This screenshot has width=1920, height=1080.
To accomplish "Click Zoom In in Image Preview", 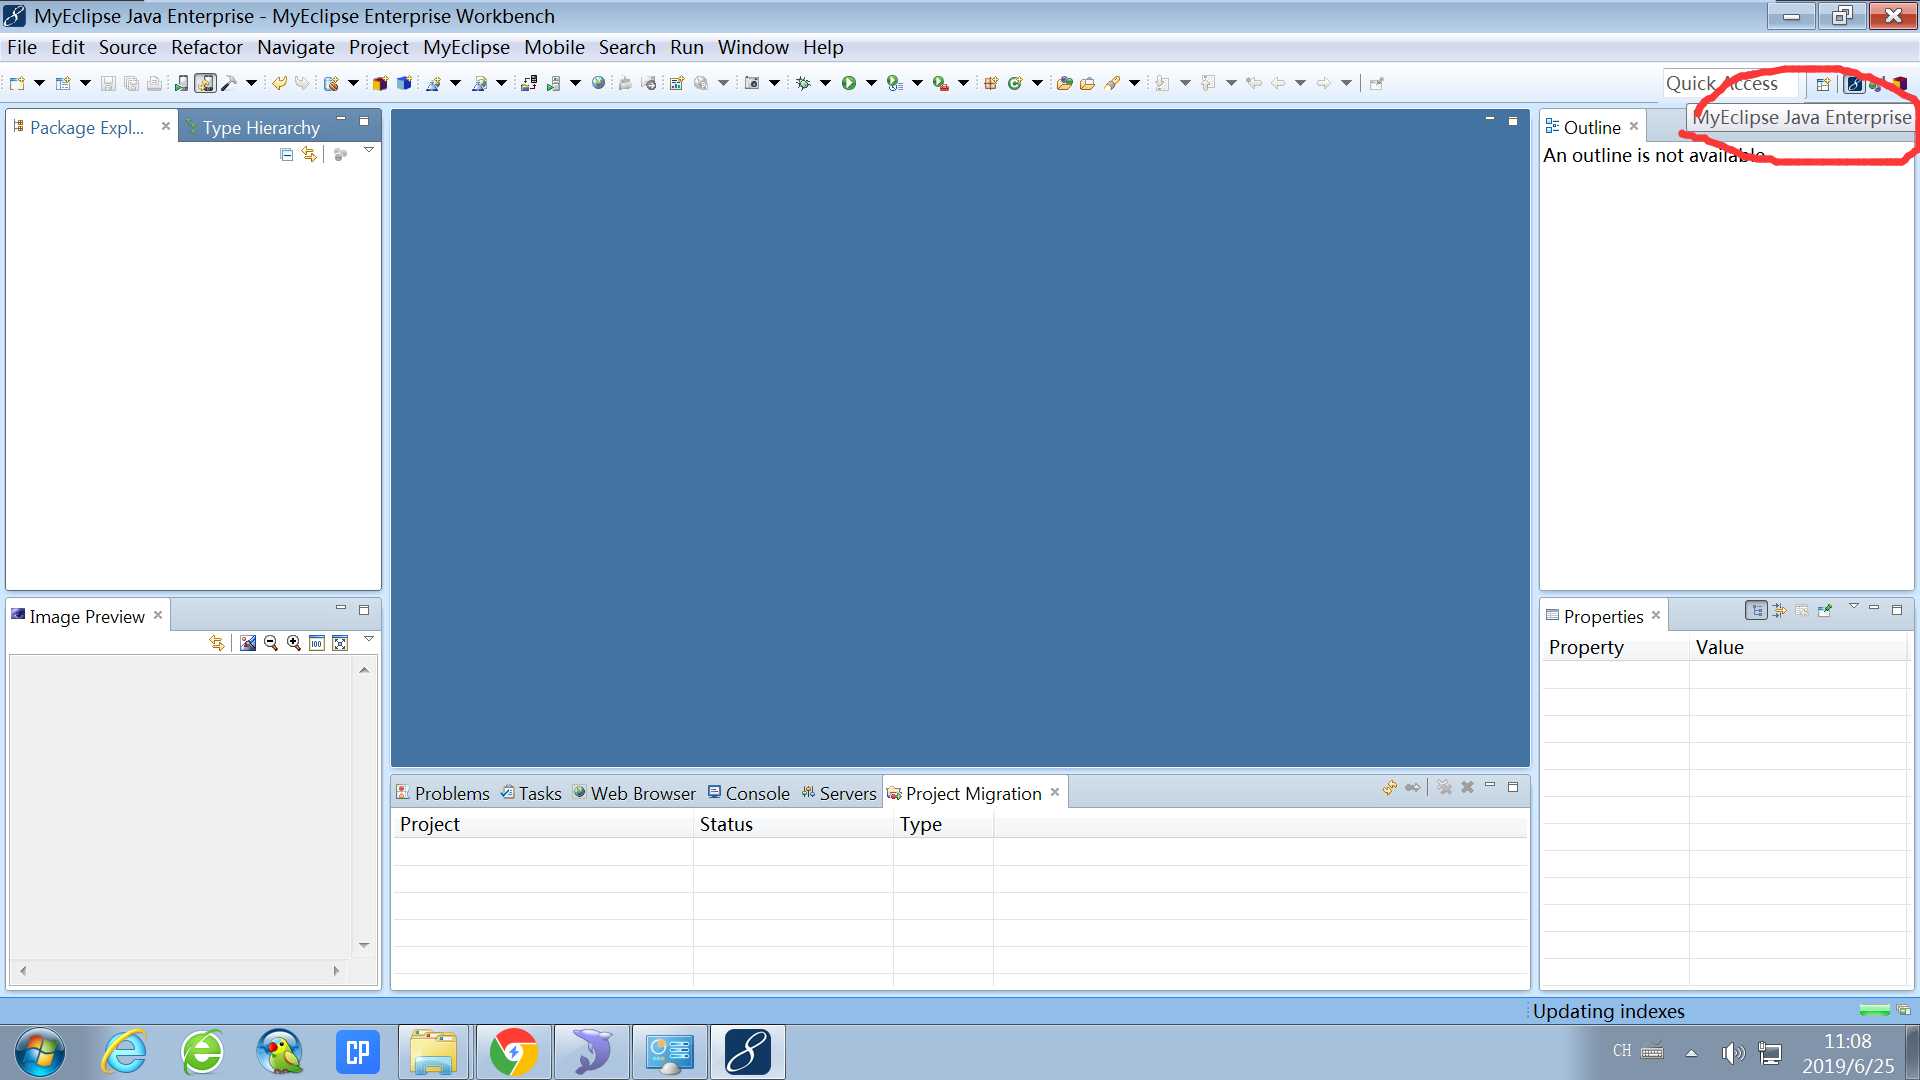I will click(294, 643).
